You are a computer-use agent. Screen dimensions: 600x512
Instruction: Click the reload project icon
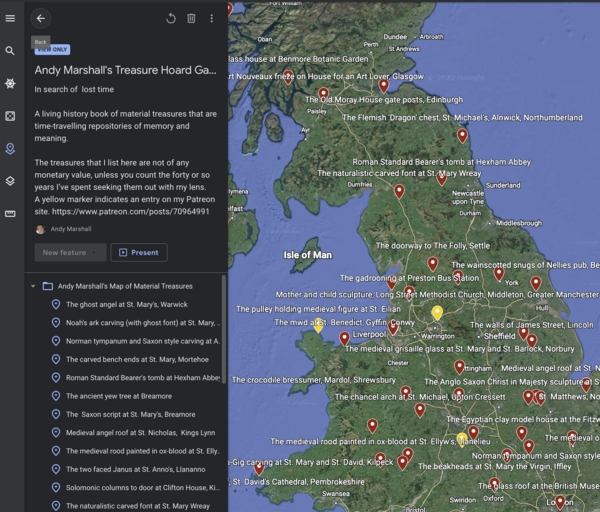[x=171, y=18]
